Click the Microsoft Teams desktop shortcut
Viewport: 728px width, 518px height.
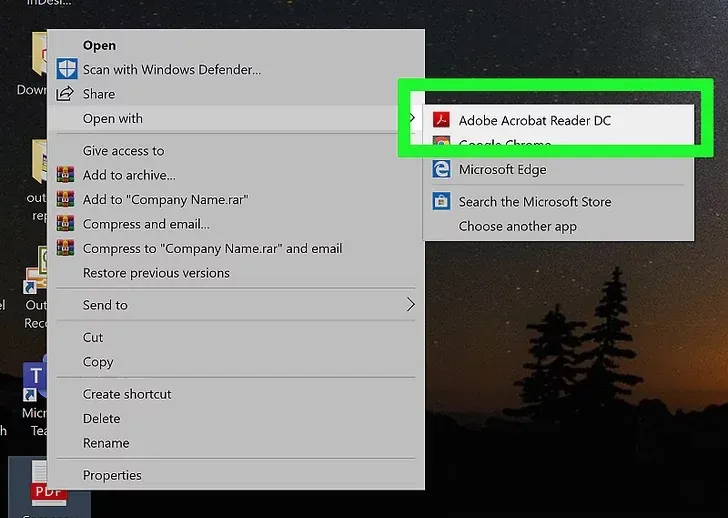pos(34,395)
